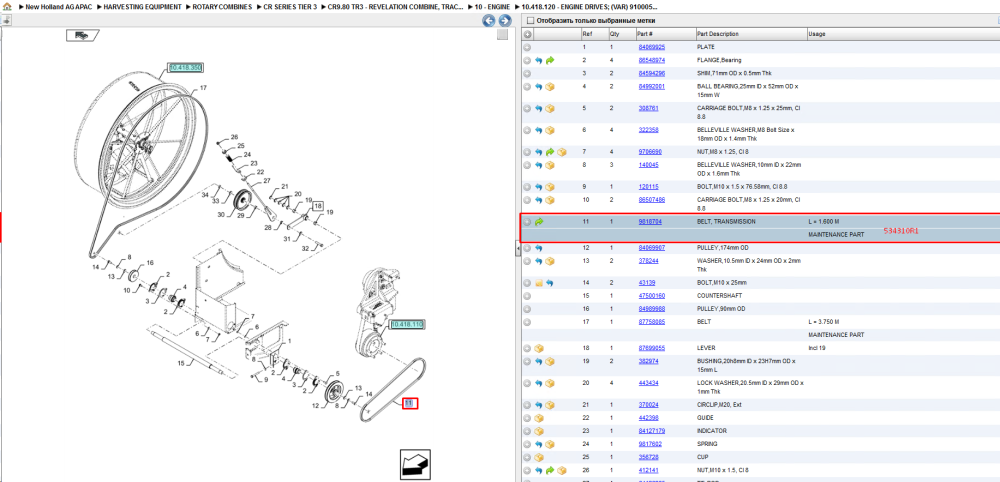Image resolution: width=1000 pixels, height=482 pixels.
Task: Click blue arrow in BUSHING row
Action: click(x=538, y=361)
